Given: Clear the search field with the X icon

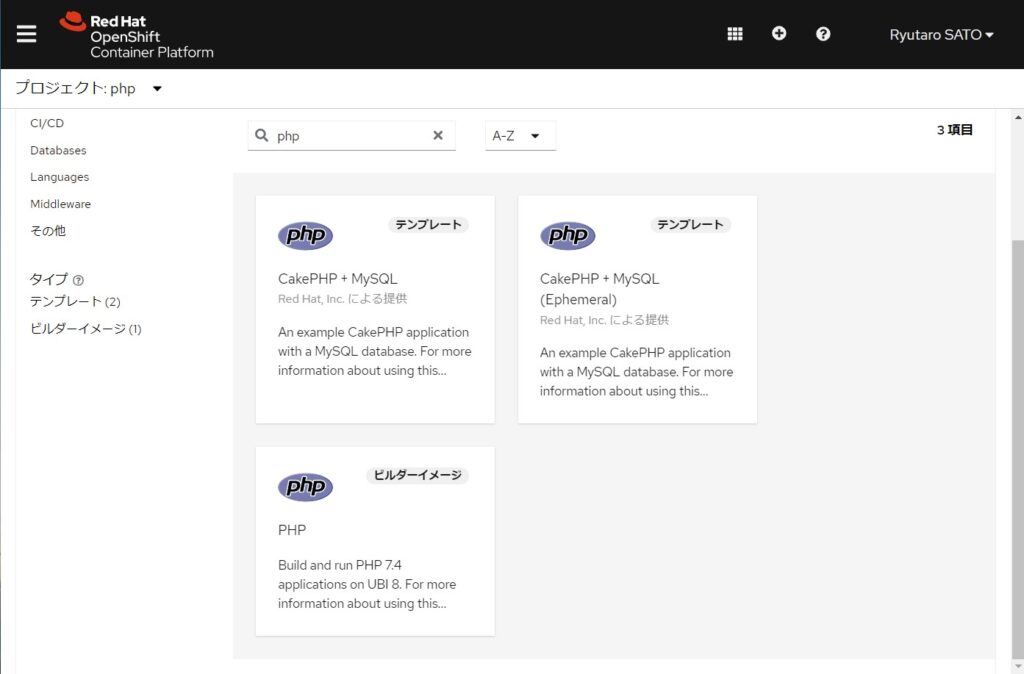Looking at the screenshot, I should (x=438, y=135).
